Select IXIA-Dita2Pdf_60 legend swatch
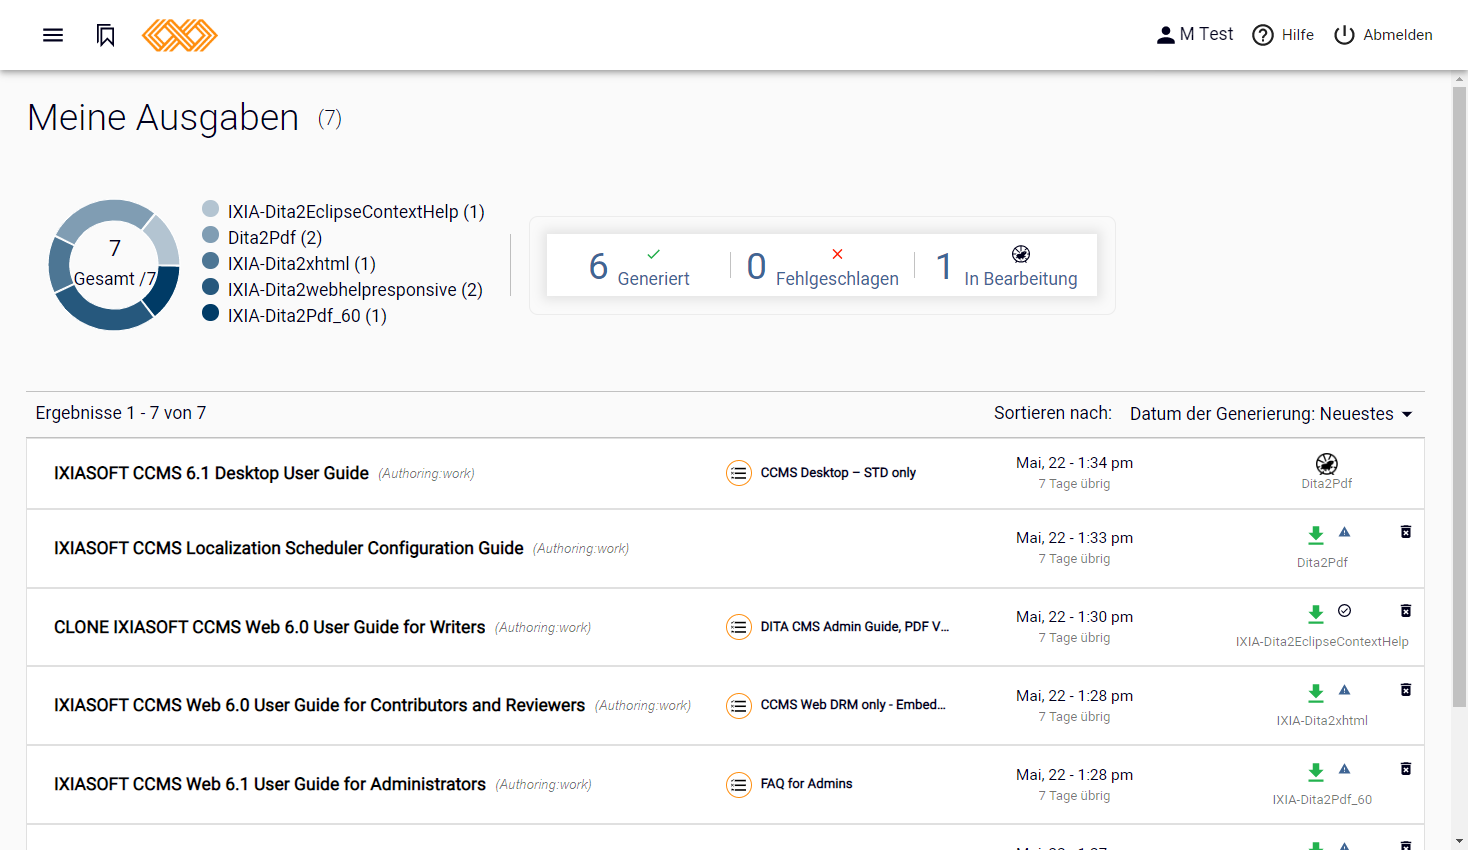Screen dimensions: 1468x850 tap(210, 313)
